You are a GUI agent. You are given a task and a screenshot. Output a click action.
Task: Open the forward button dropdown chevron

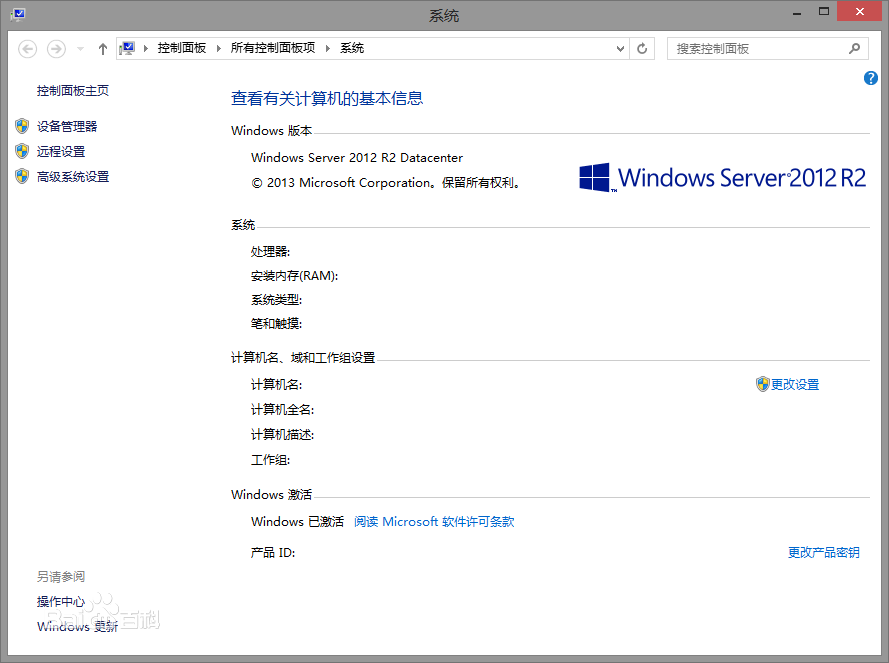[80, 48]
